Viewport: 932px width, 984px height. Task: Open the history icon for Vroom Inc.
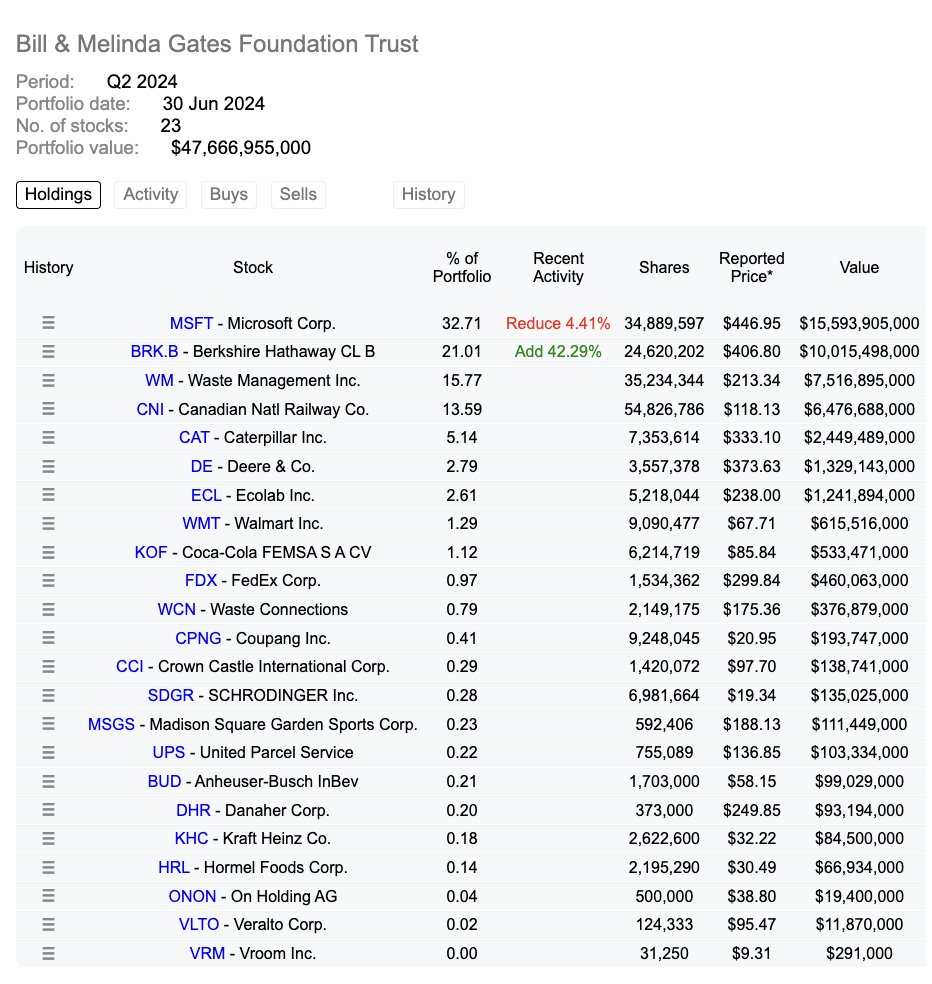[x=48, y=953]
